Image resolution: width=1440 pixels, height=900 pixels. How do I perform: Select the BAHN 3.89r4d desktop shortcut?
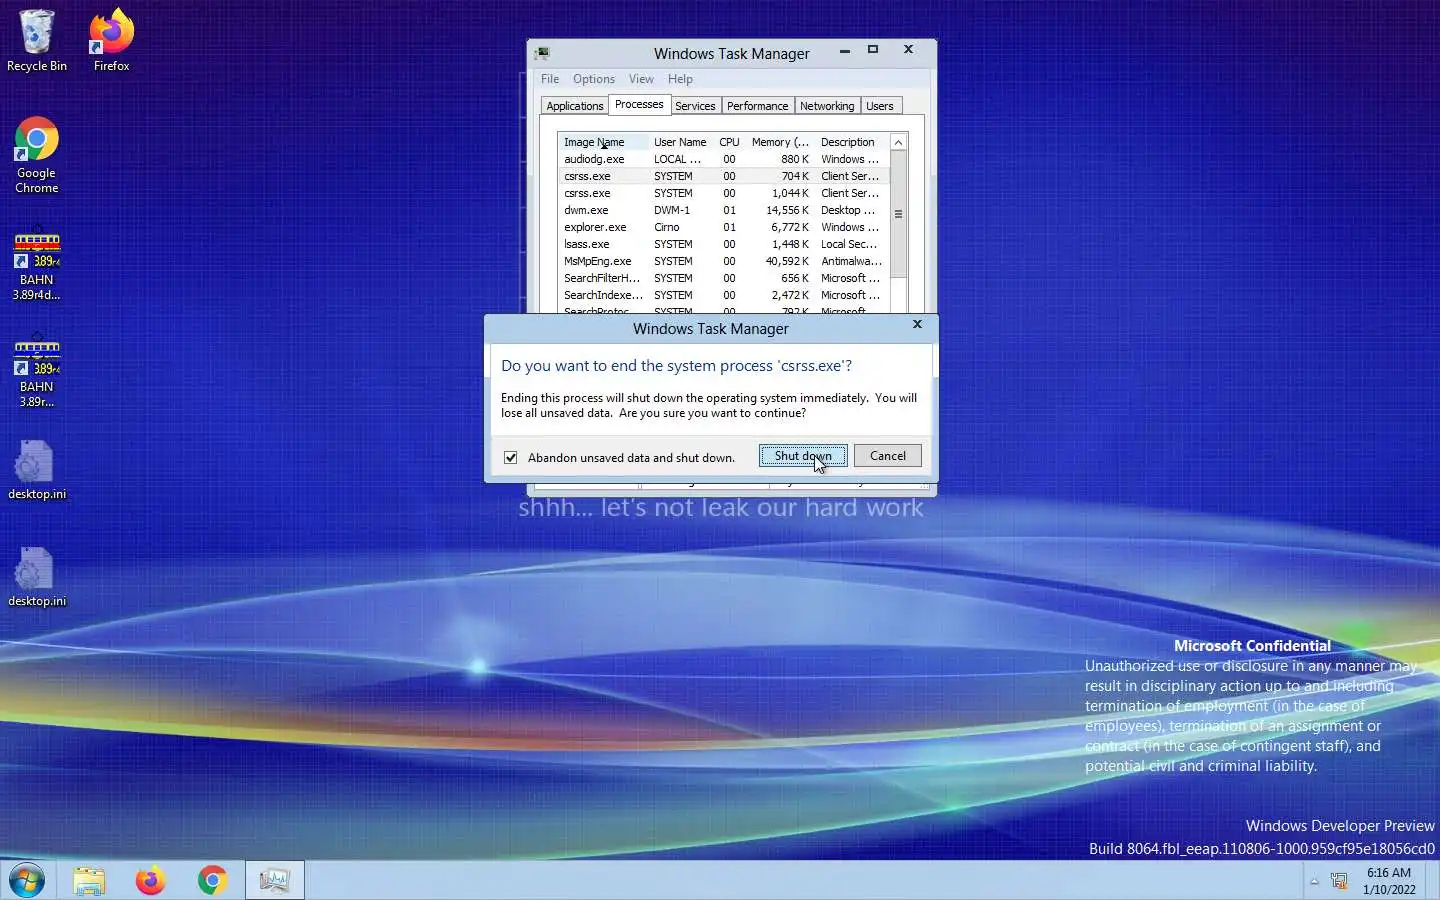pos(37,267)
